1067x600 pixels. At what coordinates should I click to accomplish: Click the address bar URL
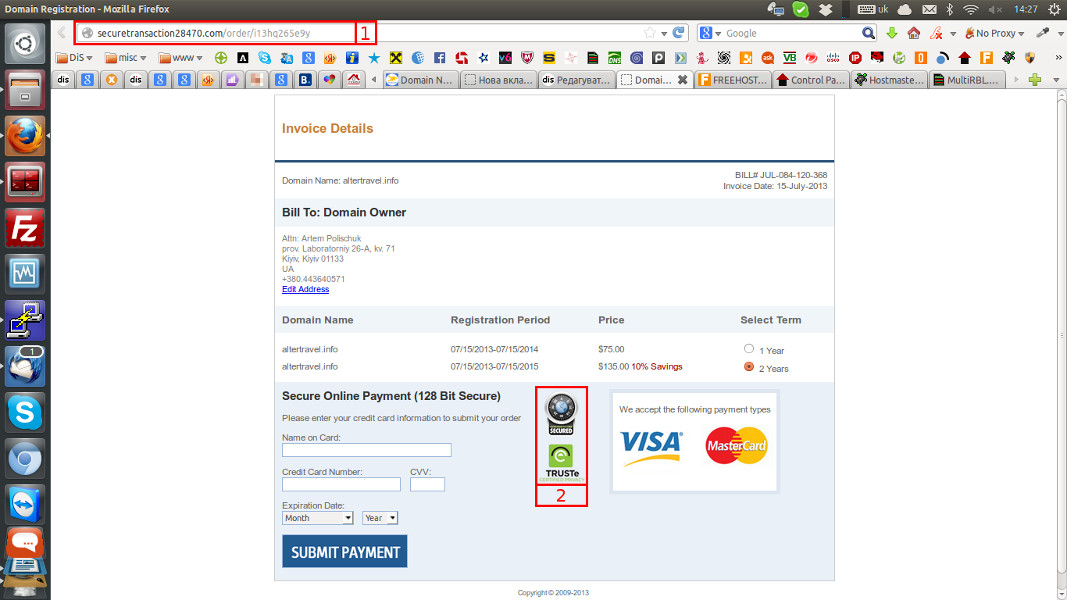203,33
